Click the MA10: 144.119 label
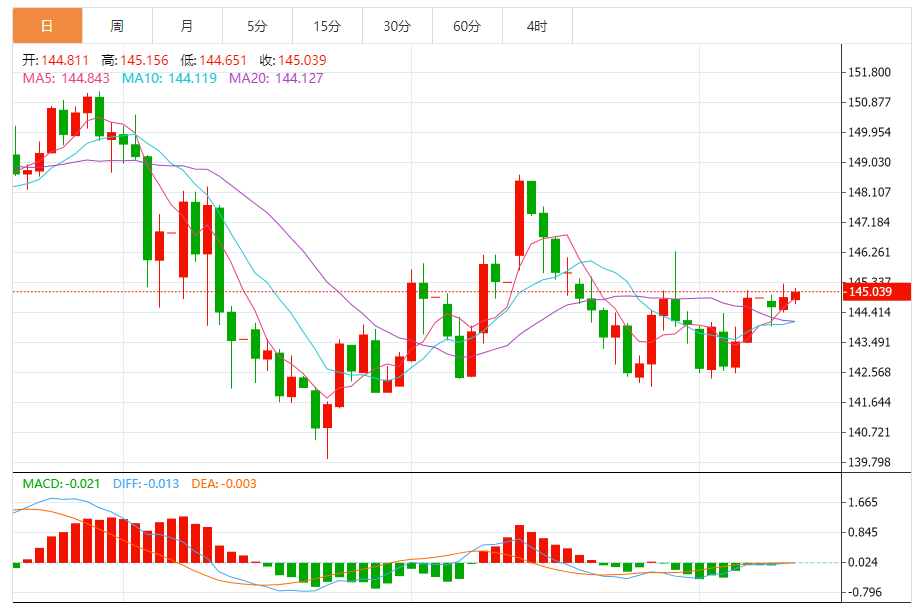This screenshot has width=923, height=603. point(170,78)
